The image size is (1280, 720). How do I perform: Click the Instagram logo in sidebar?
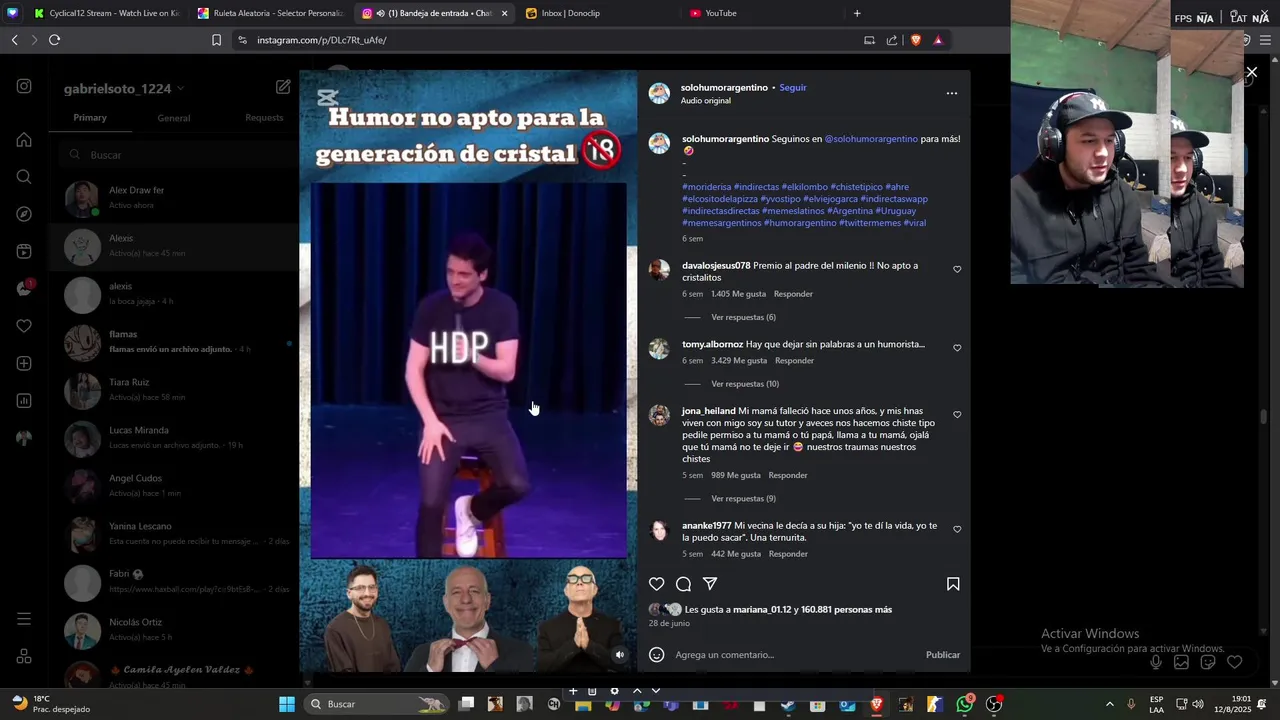(x=24, y=86)
